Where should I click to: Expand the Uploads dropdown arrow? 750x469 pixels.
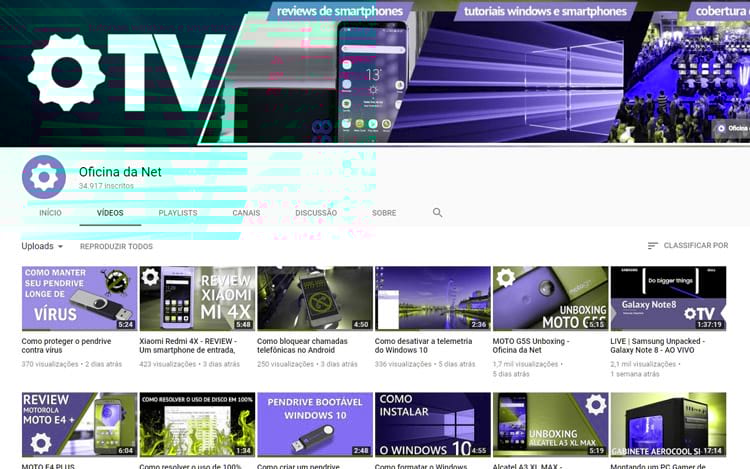point(60,246)
